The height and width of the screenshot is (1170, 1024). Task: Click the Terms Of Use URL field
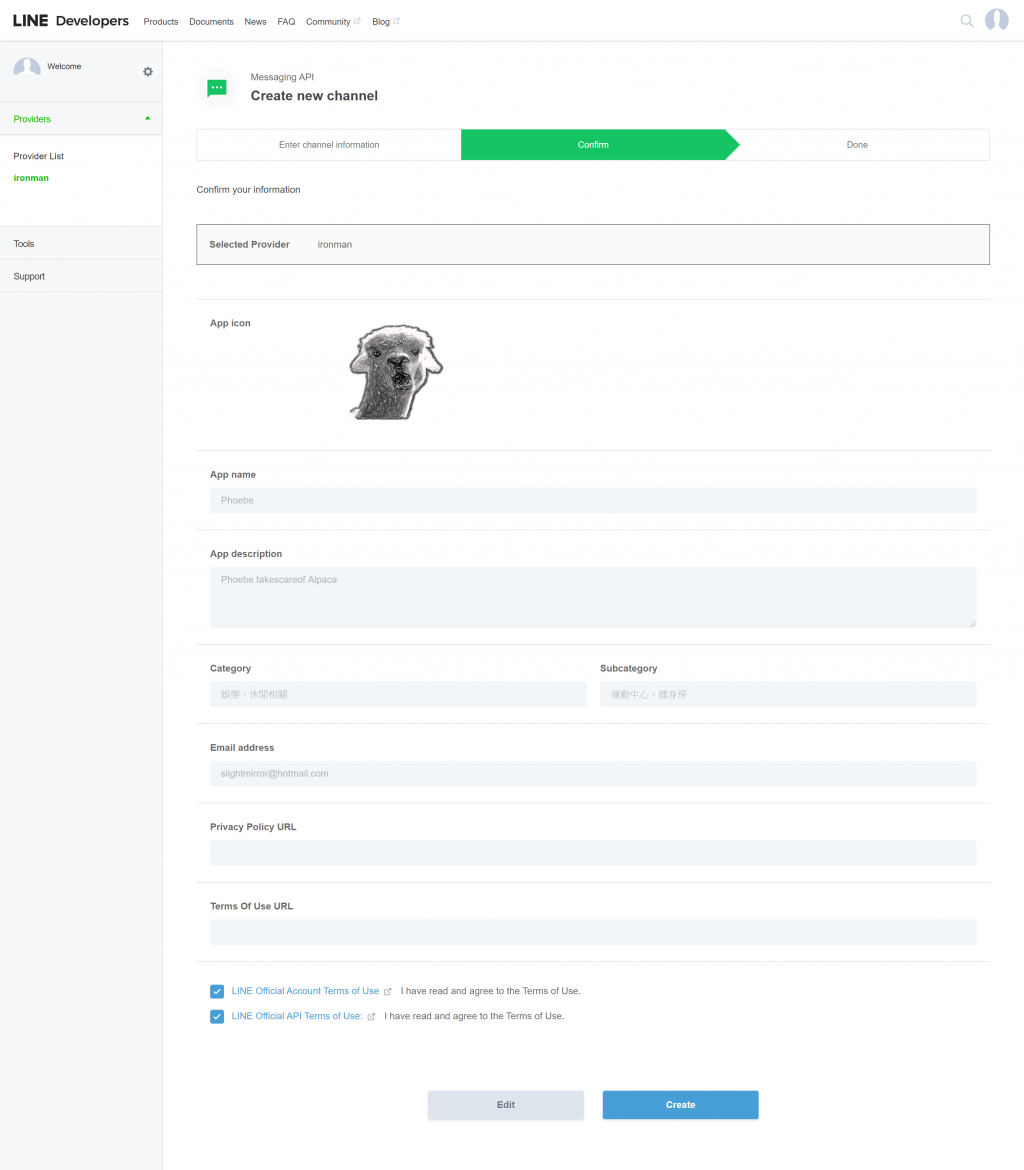(x=593, y=932)
